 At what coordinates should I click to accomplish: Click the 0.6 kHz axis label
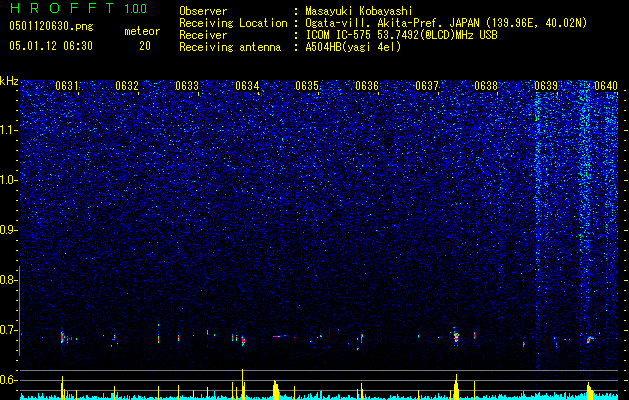(9, 380)
